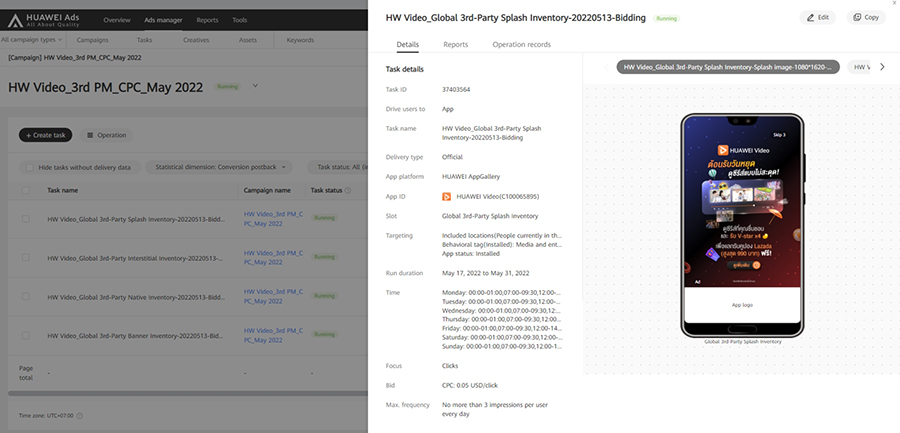The width and height of the screenshot is (900, 433).
Task: Click the Time zone info icon
Action: (80, 415)
